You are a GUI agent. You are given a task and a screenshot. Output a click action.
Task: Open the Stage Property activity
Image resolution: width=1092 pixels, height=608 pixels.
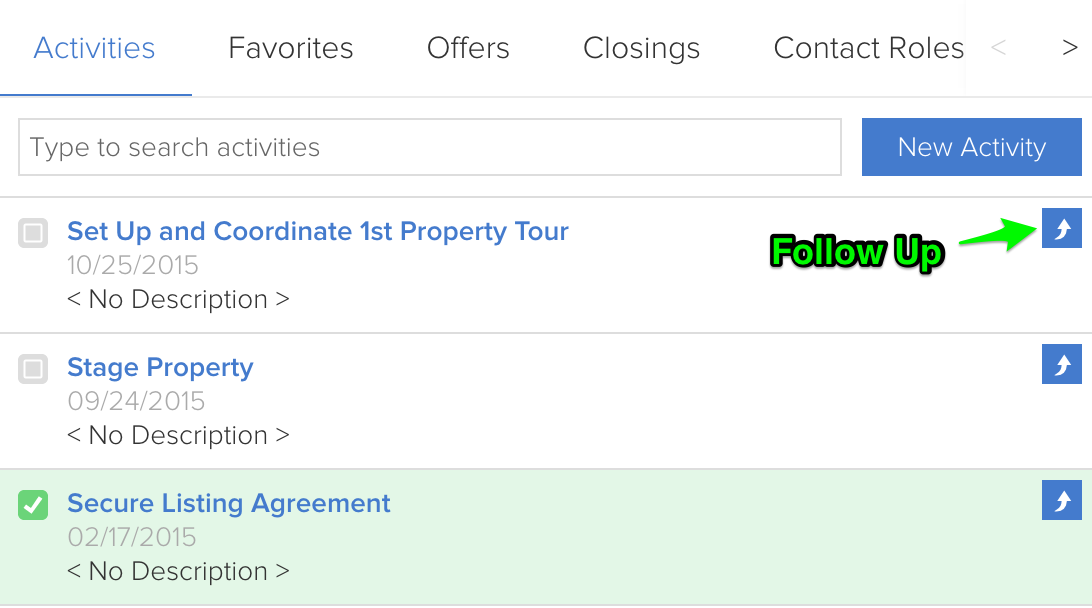(160, 367)
